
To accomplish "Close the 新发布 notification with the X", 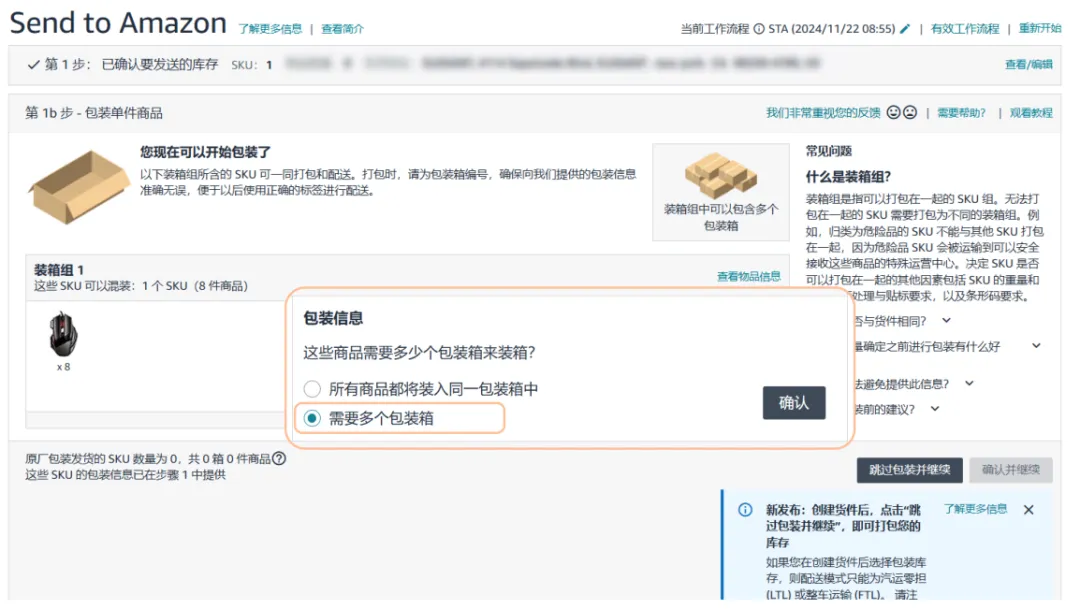I will tap(1028, 510).
